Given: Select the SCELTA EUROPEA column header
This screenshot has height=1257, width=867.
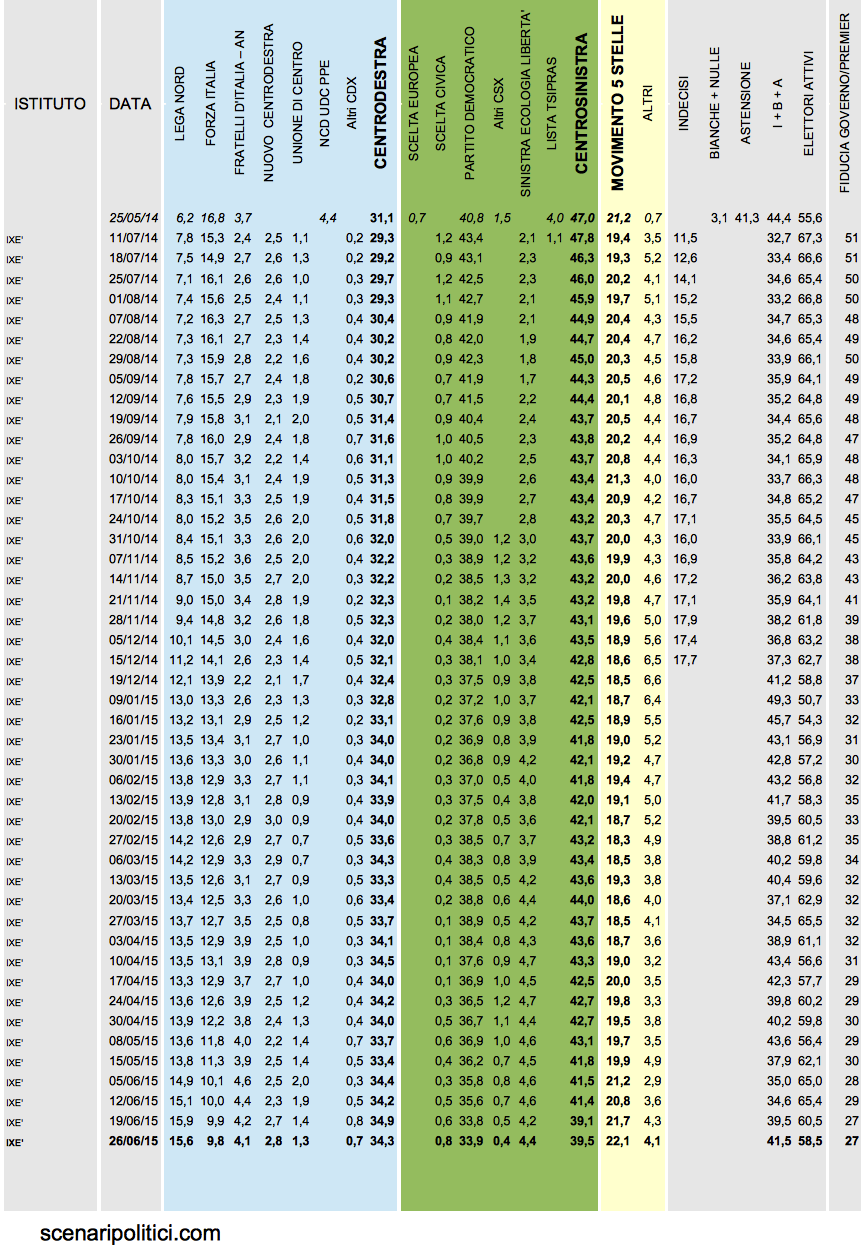Looking at the screenshot, I should (x=414, y=103).
